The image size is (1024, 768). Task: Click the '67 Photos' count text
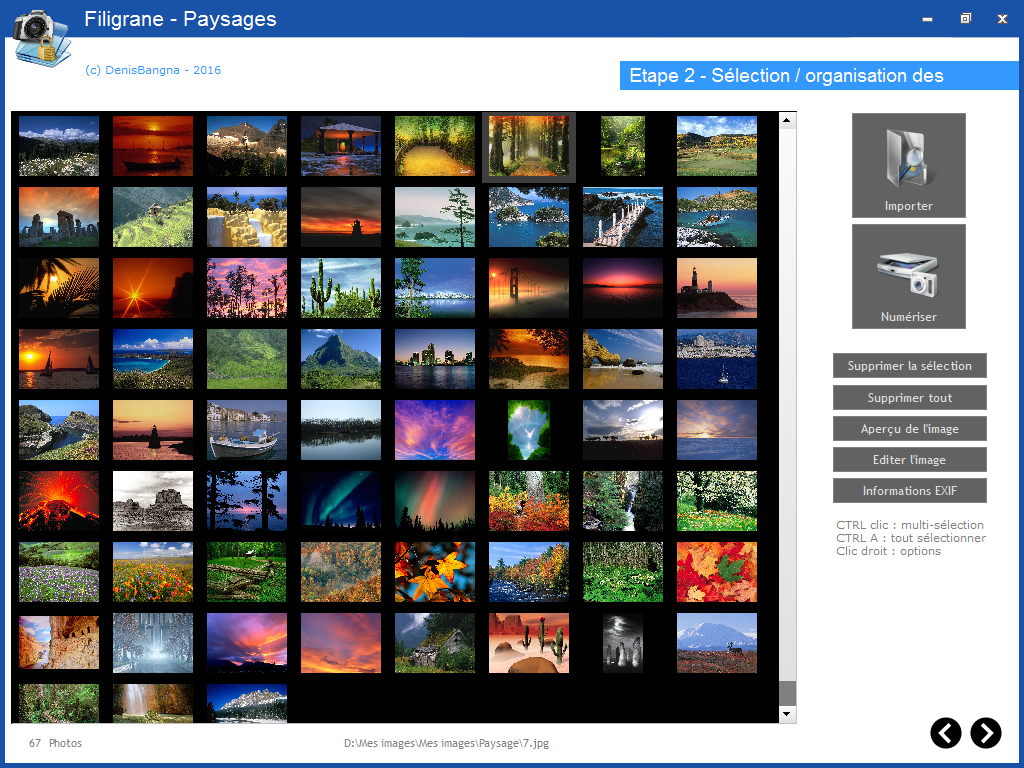tap(56, 743)
